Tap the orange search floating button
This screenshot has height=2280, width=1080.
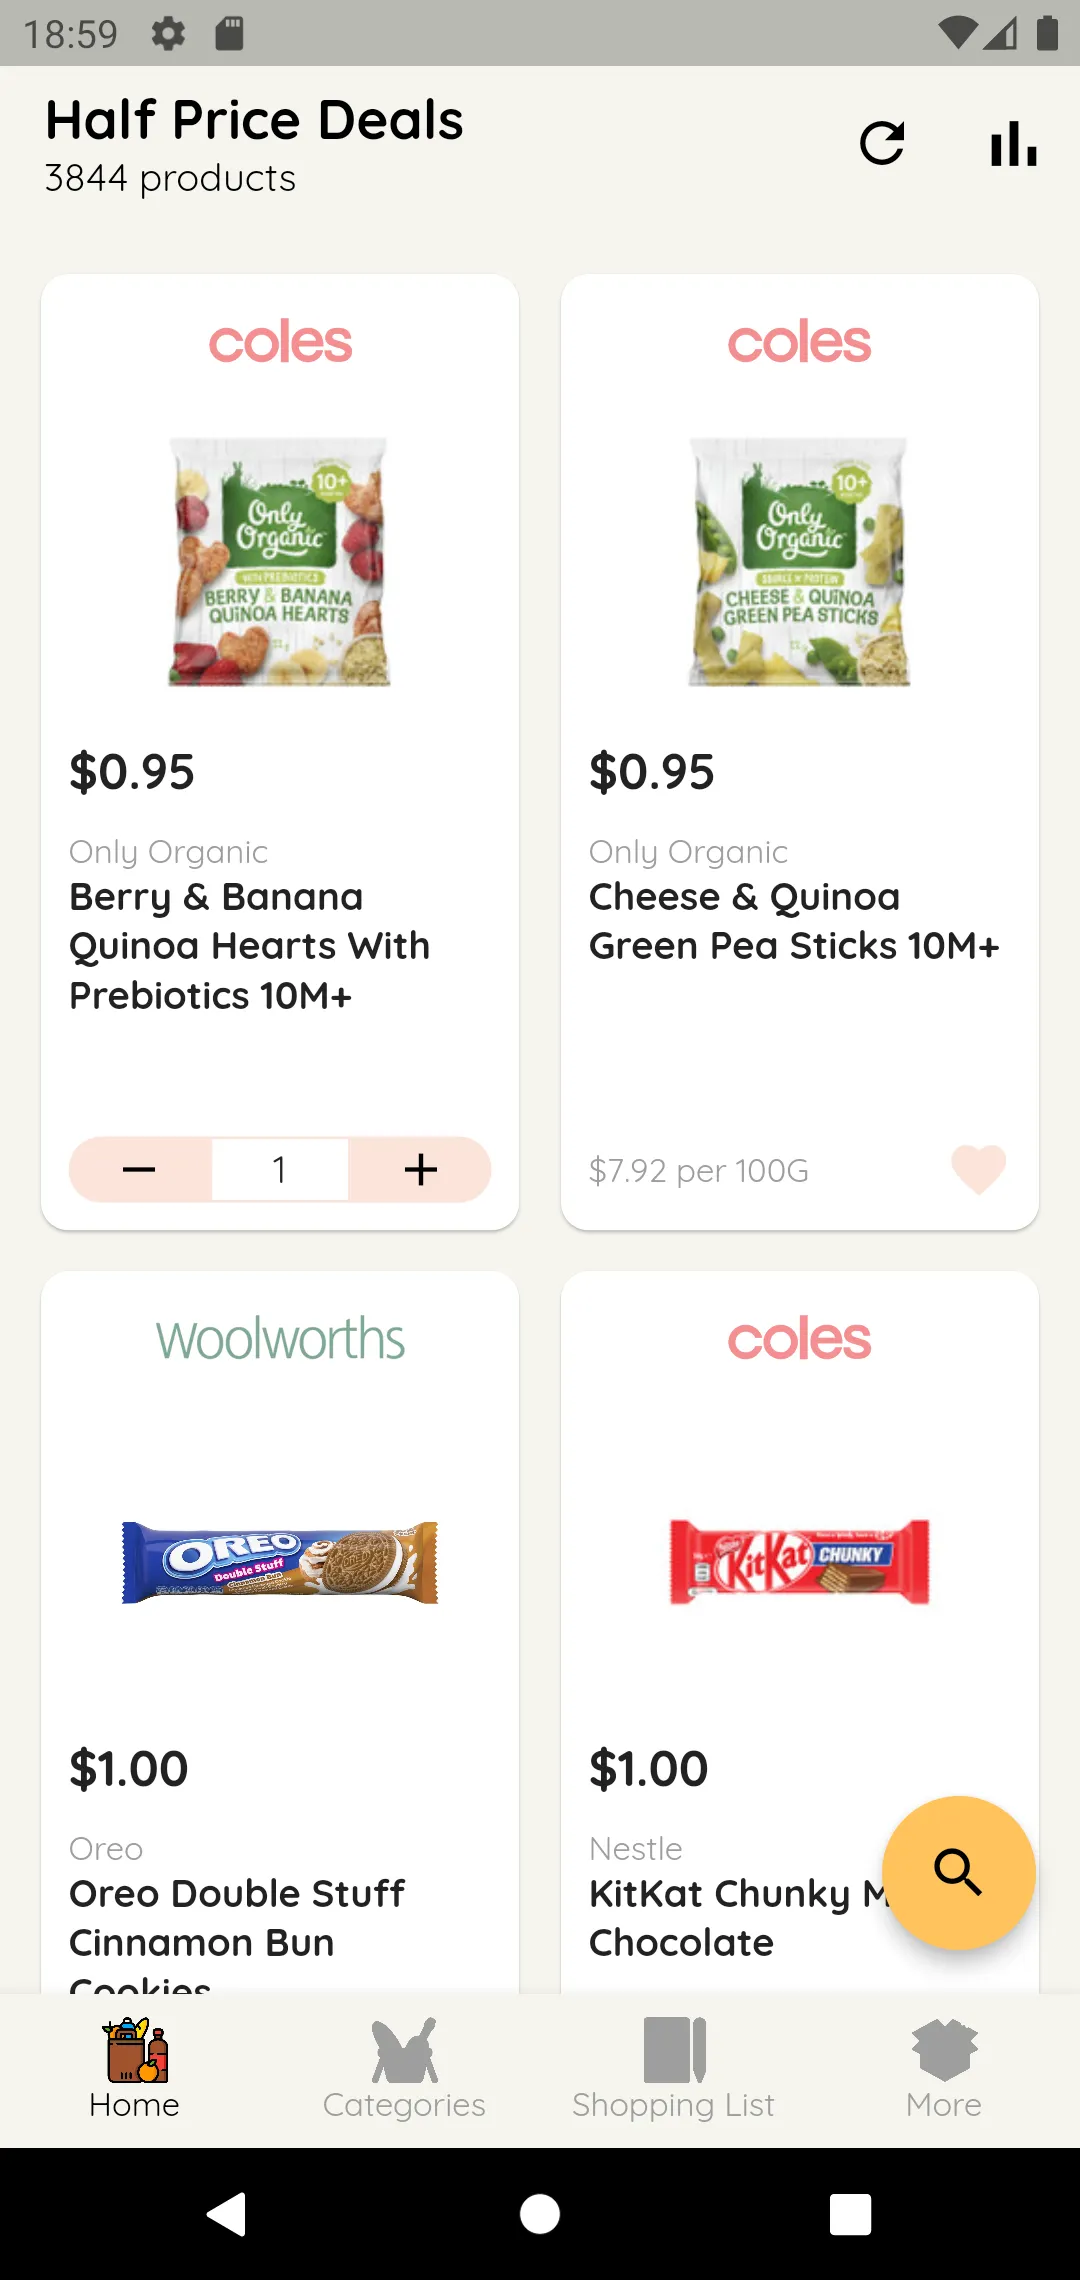[x=958, y=1872]
